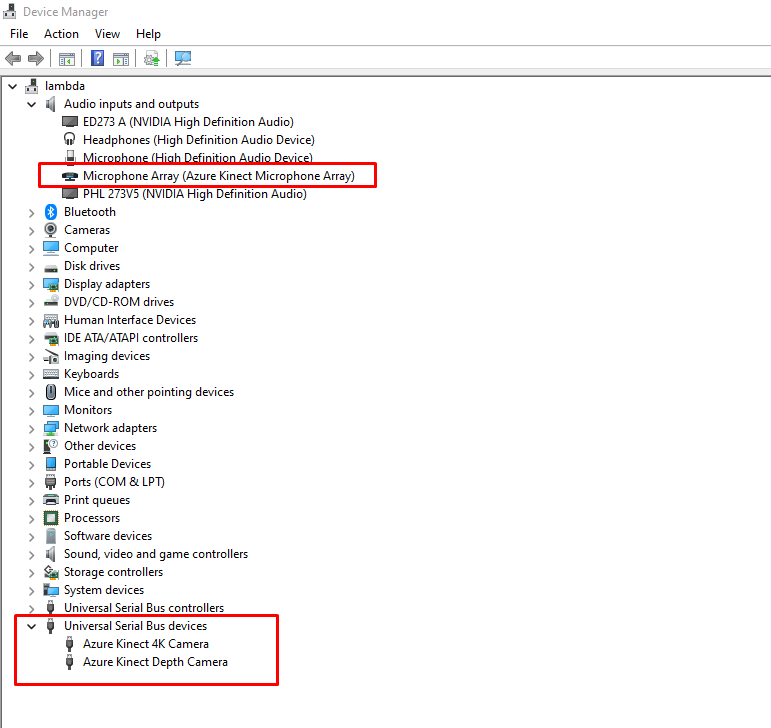This screenshot has width=771, height=728.
Task: Collapse the Universal Serial Bus devices category
Action: [x=31, y=626]
